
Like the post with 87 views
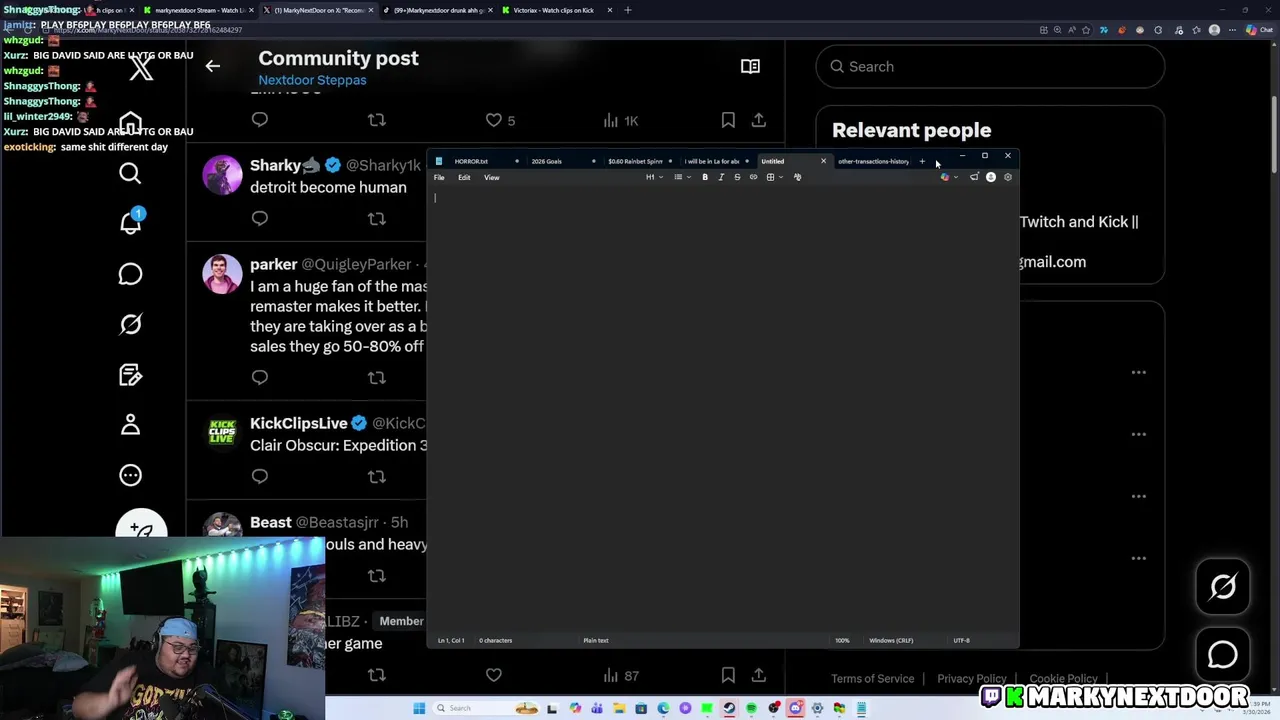(x=493, y=676)
